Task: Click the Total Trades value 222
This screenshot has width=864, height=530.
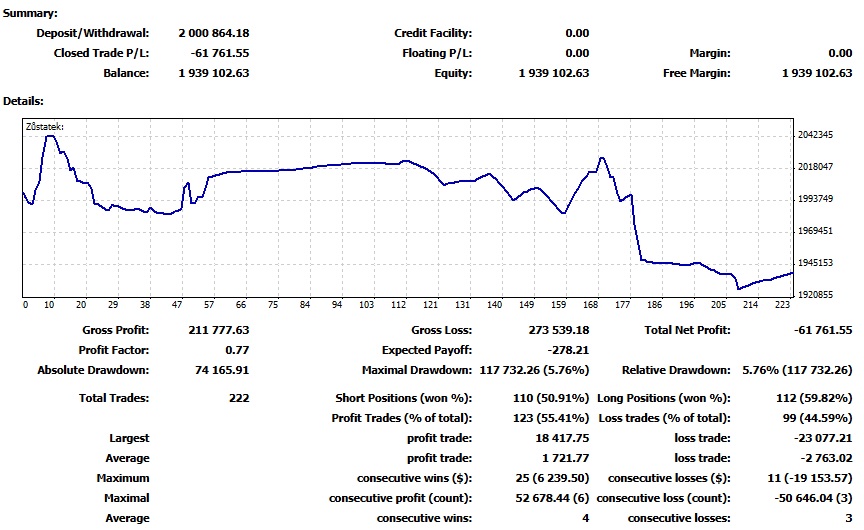Action: click(239, 398)
